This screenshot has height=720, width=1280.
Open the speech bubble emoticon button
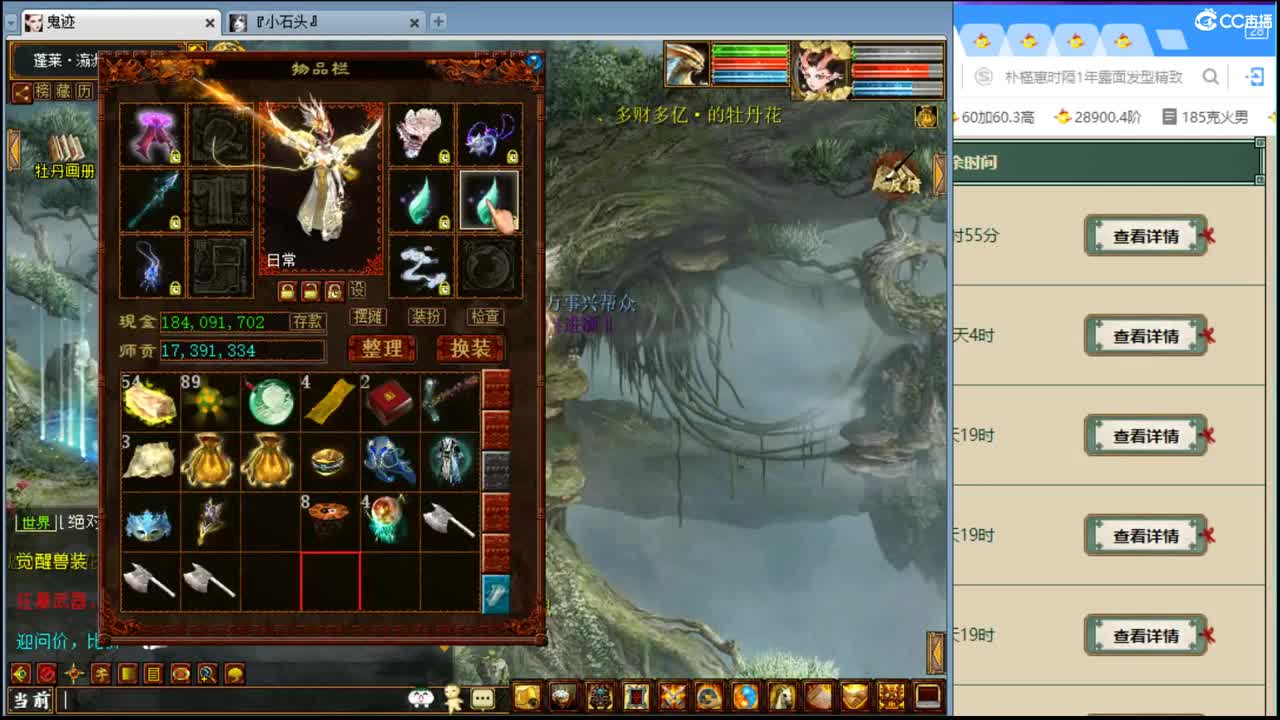click(483, 698)
